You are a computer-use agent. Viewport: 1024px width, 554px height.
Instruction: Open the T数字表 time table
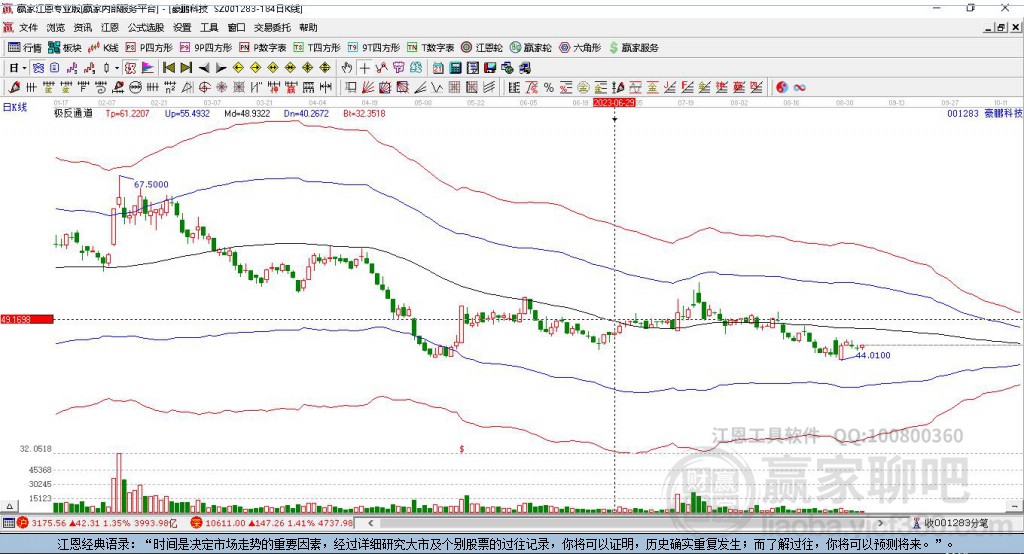[430, 48]
